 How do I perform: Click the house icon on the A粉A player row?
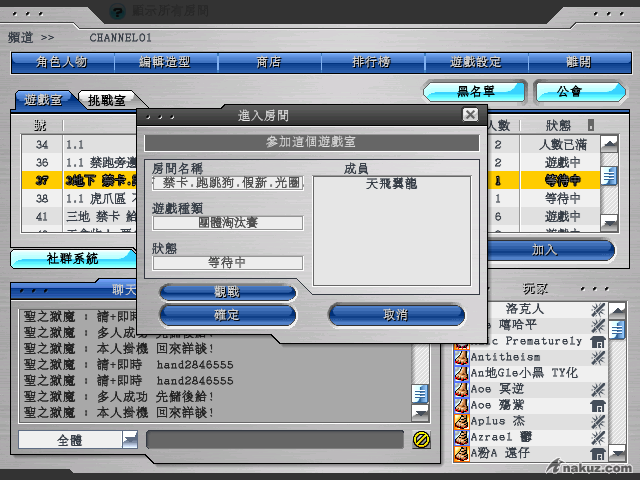click(x=598, y=453)
